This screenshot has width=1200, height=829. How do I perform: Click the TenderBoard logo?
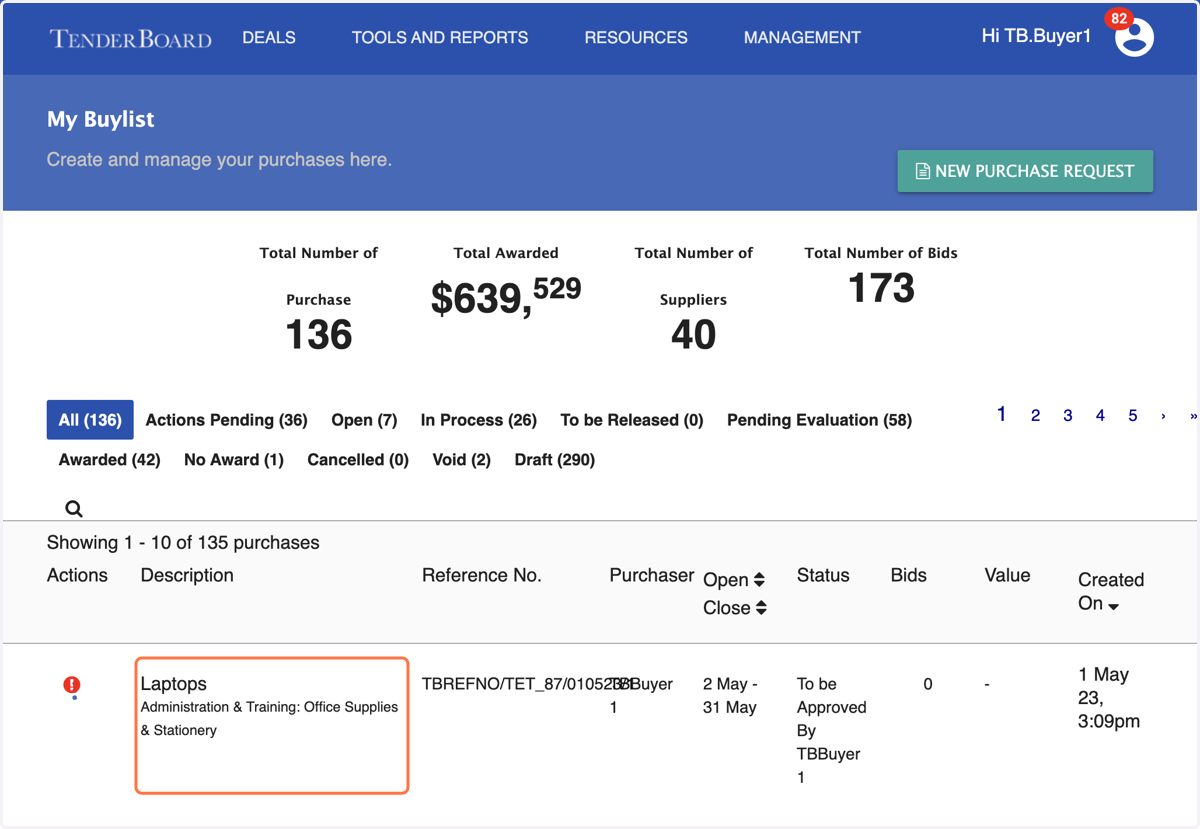click(131, 38)
